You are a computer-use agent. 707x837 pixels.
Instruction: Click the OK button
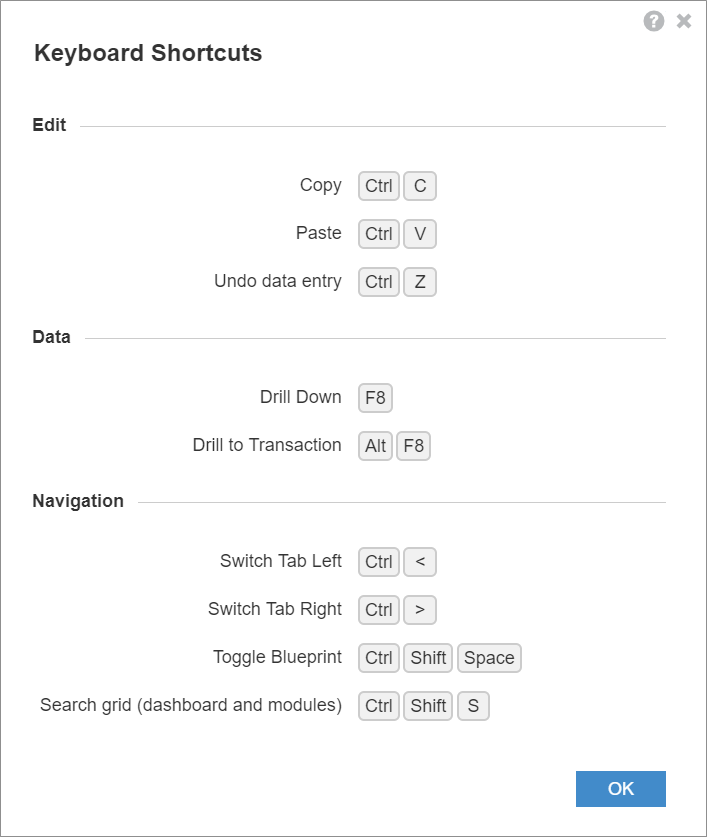[x=620, y=788]
